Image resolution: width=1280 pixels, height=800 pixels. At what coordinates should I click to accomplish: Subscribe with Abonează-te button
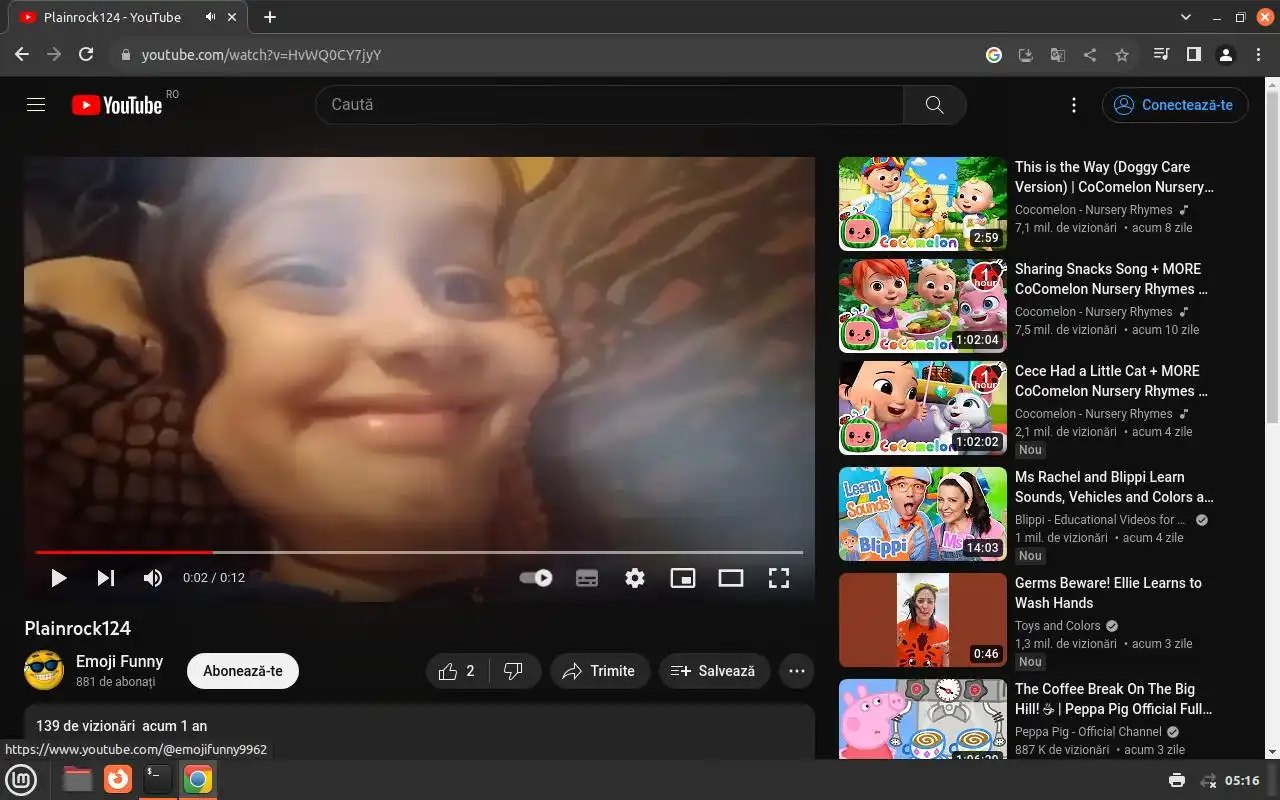coord(243,671)
